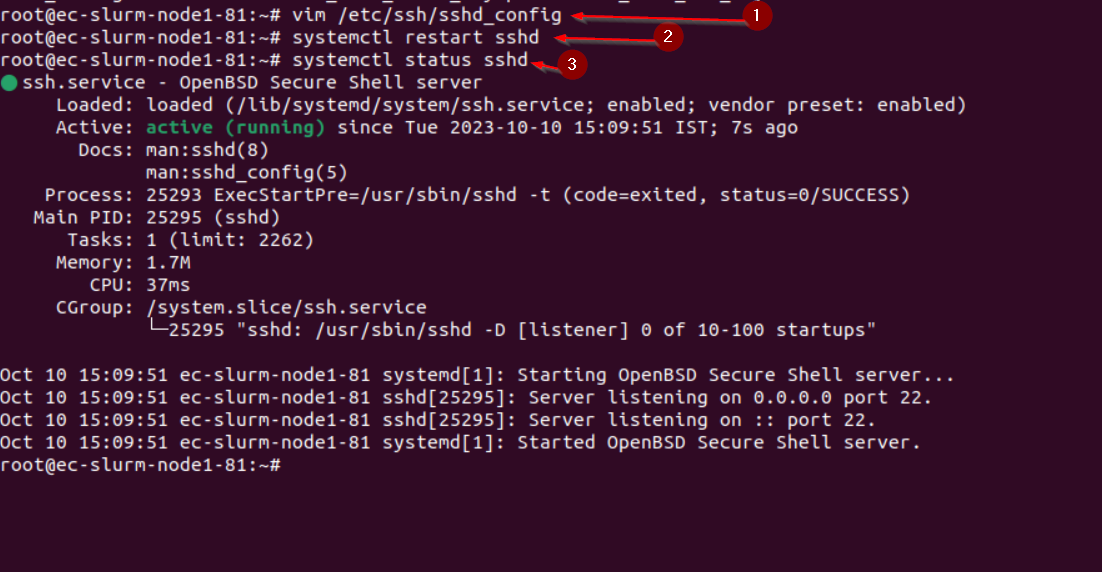
Task: Click the /etc/ssh/sshd_config file path
Action: 450,15
